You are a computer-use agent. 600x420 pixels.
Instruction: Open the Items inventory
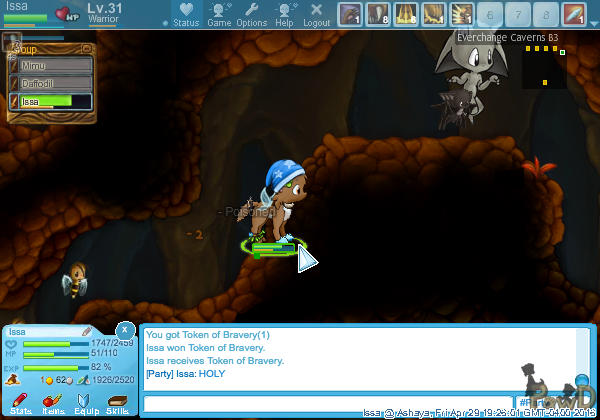[x=53, y=403]
